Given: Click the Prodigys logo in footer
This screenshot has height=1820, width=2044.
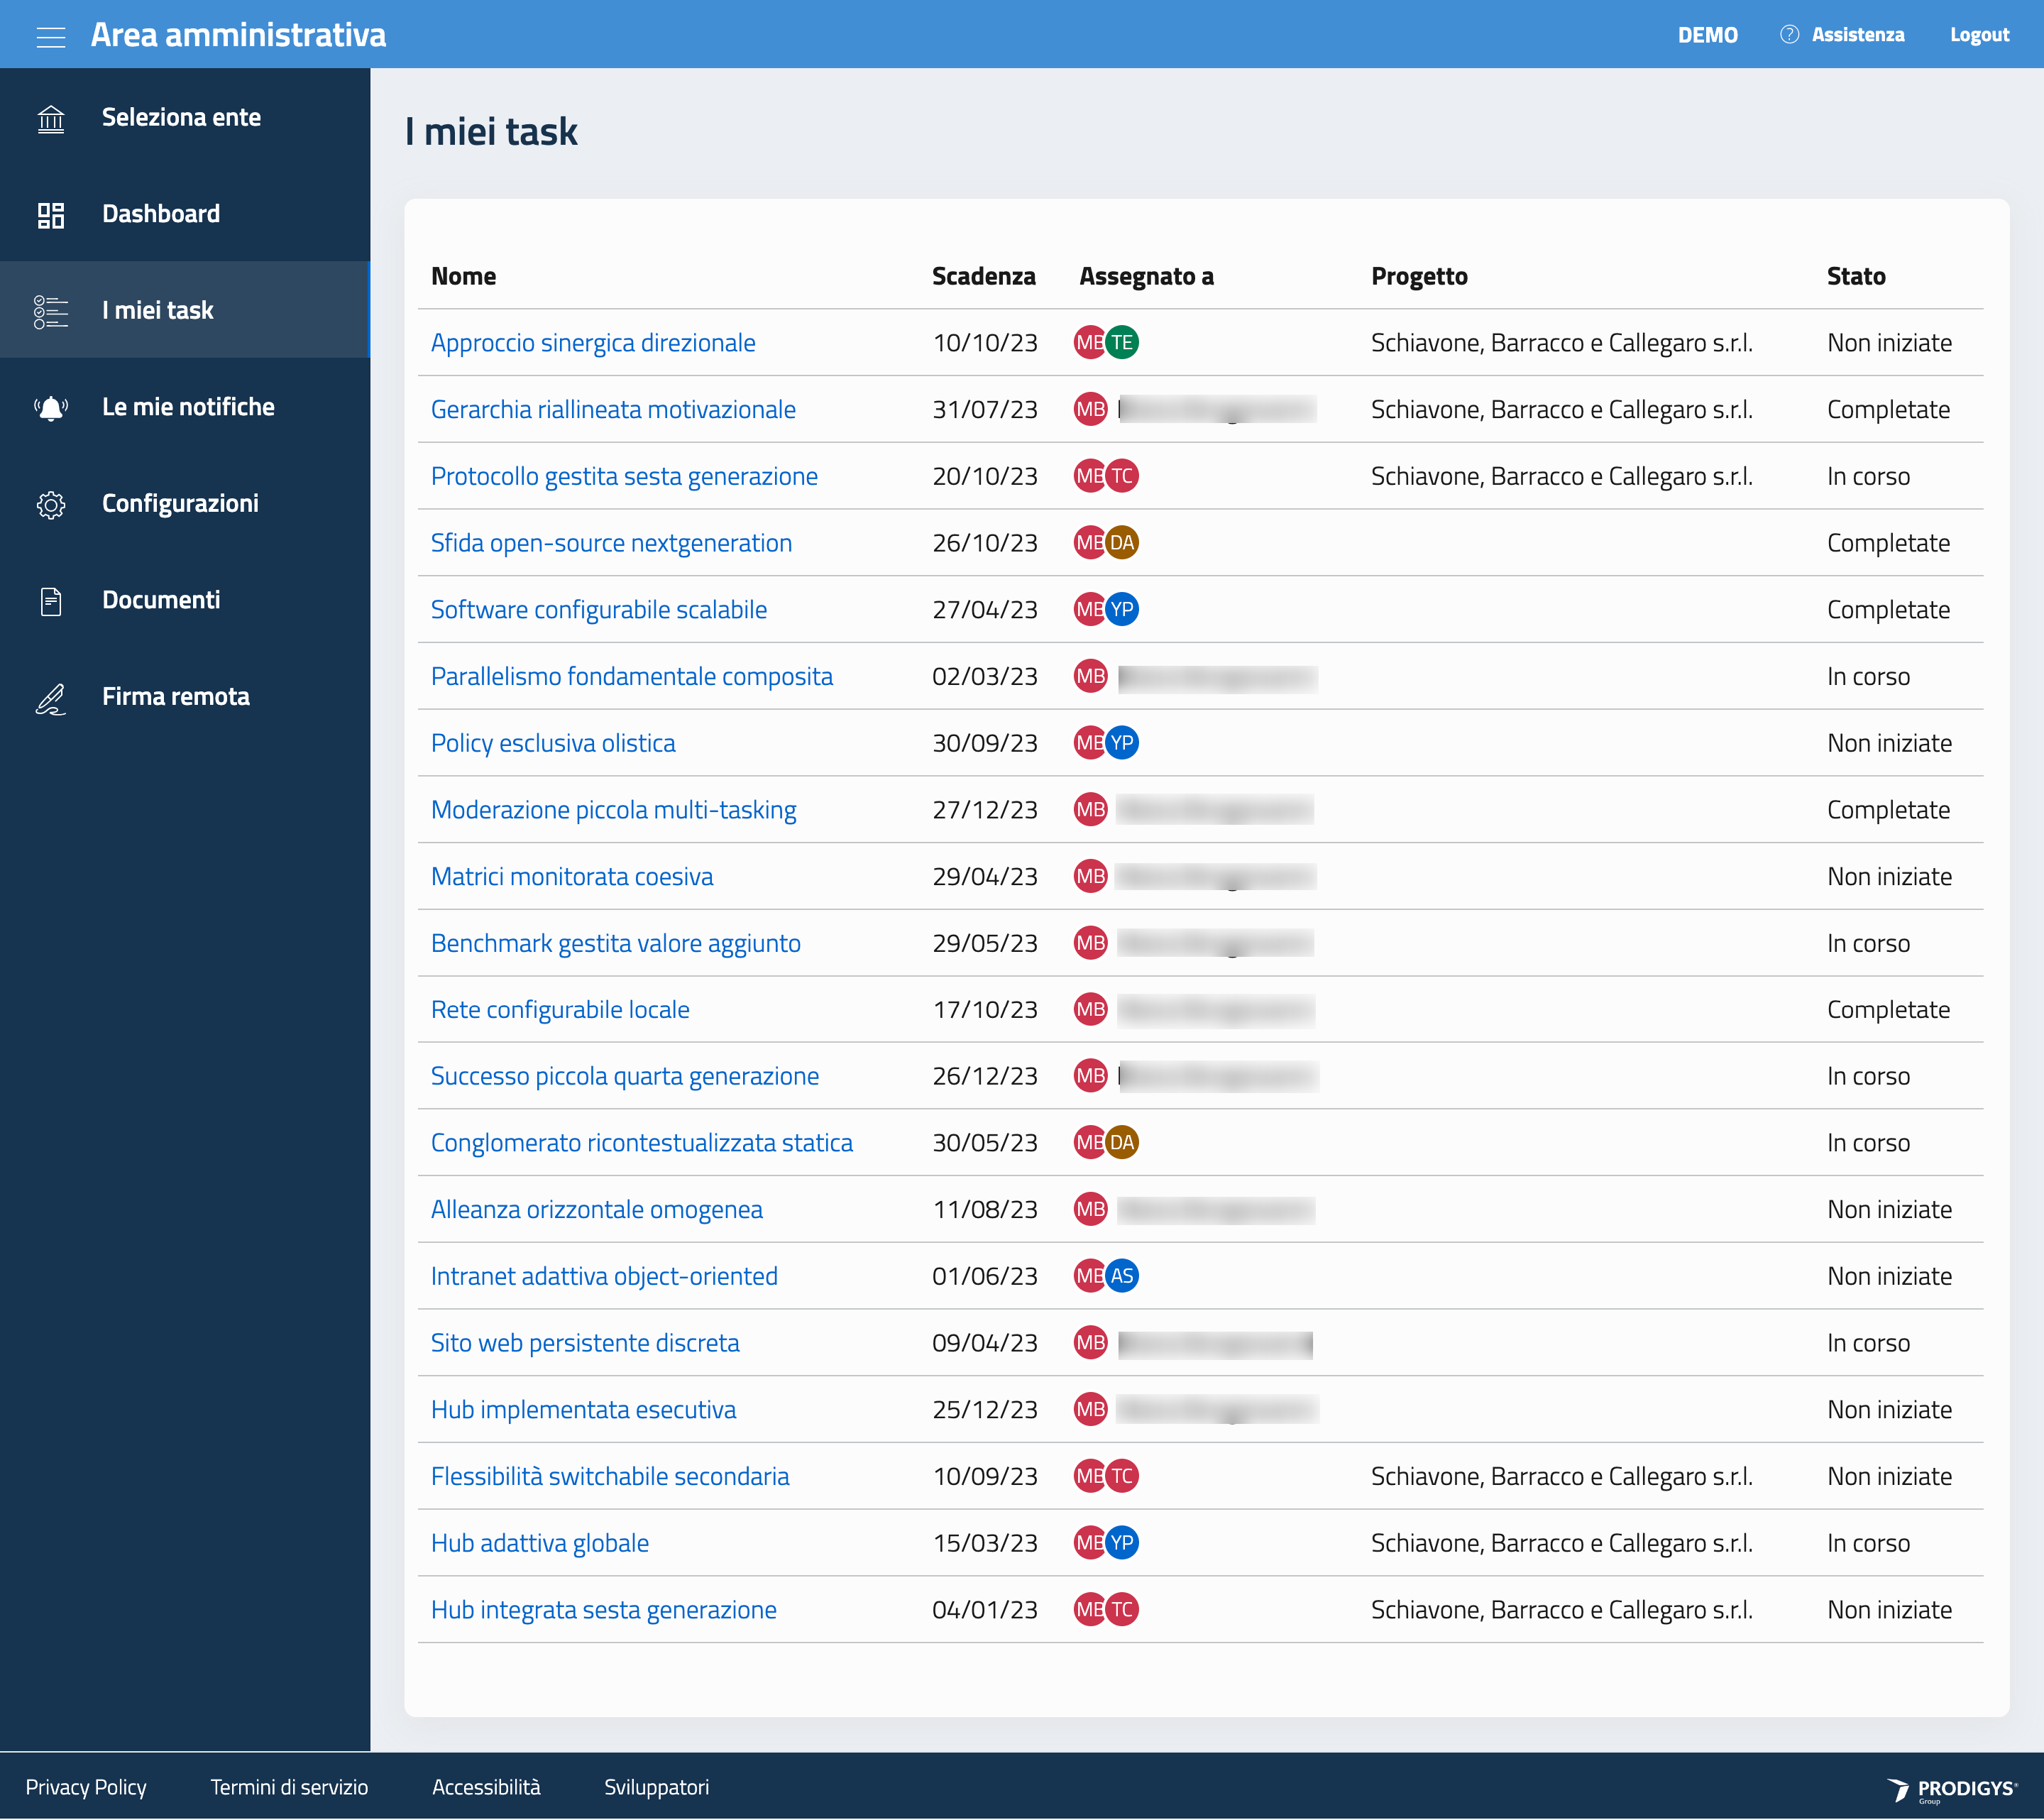Looking at the screenshot, I should (1951, 1789).
